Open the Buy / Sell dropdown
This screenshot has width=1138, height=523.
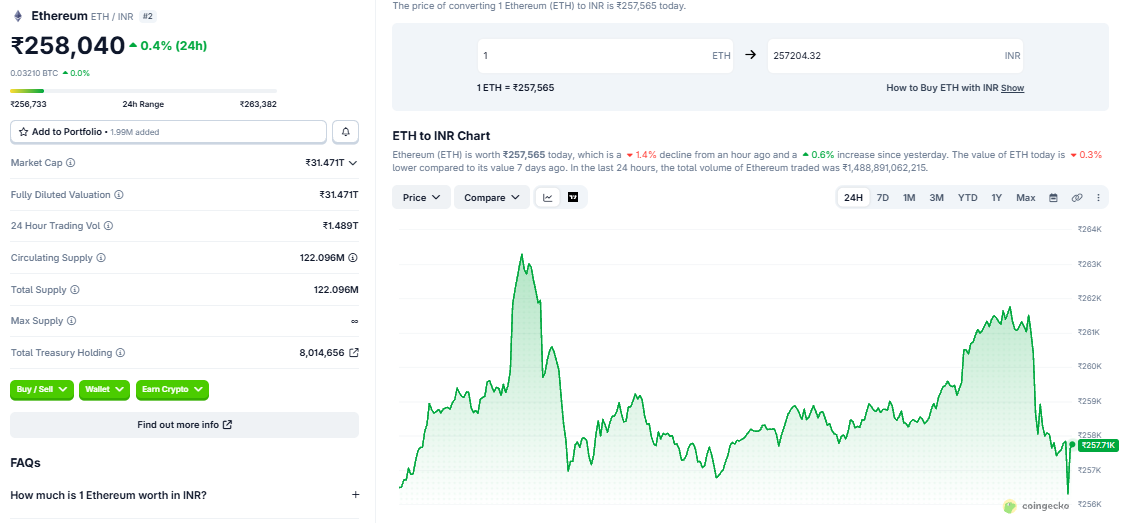tap(42, 390)
